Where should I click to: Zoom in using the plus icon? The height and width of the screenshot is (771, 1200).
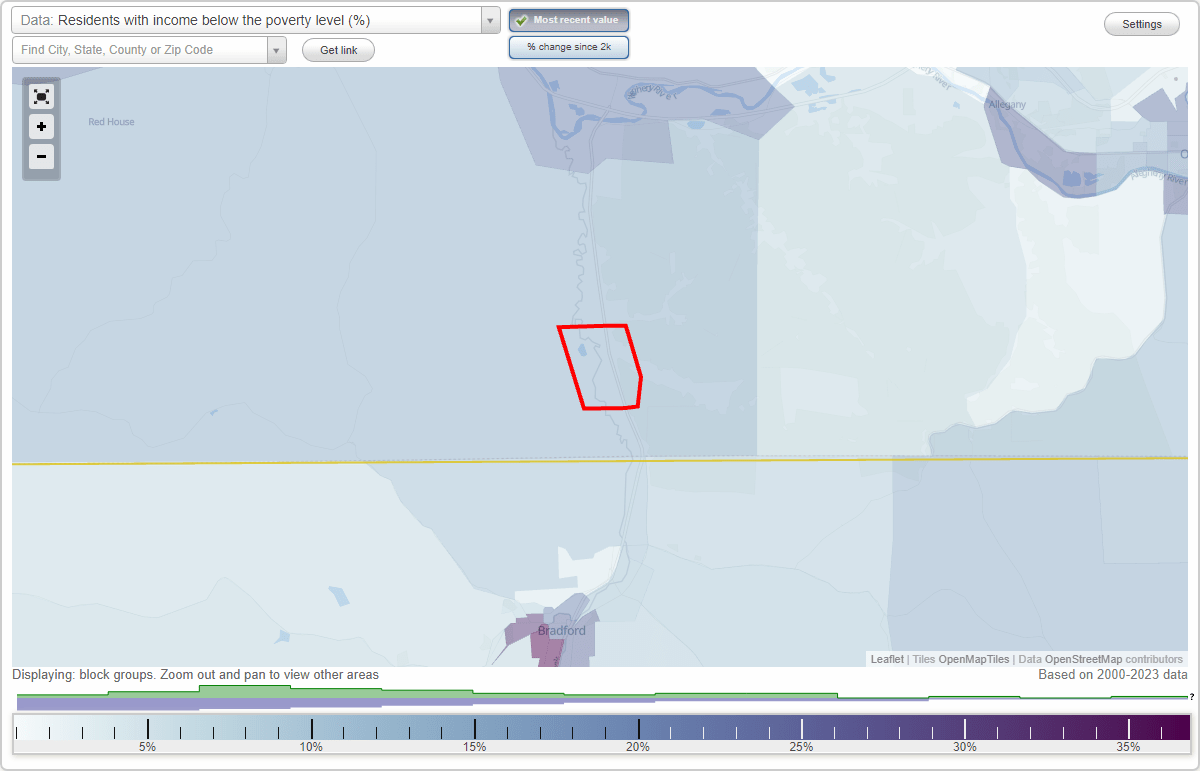pyautogui.click(x=41, y=127)
